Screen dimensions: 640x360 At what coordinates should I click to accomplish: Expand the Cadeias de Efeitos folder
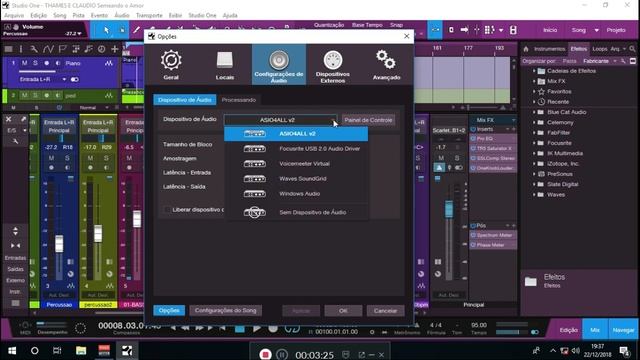pos(534,71)
